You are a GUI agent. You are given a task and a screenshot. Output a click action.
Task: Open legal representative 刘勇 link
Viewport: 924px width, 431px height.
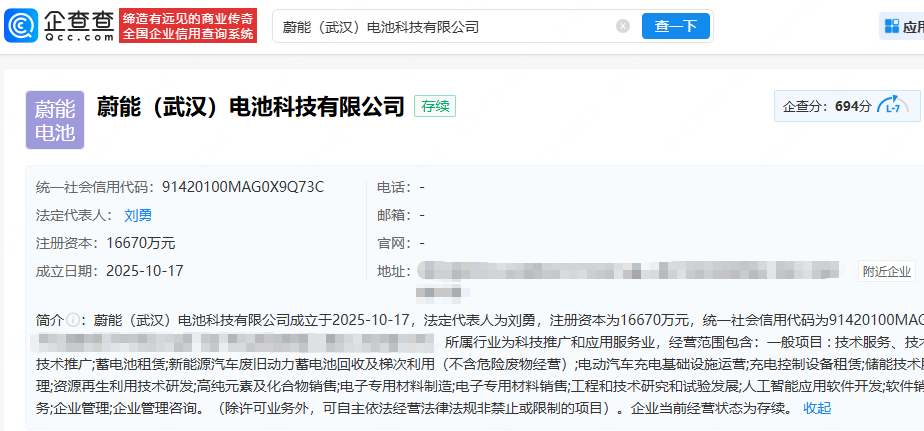pos(138,215)
